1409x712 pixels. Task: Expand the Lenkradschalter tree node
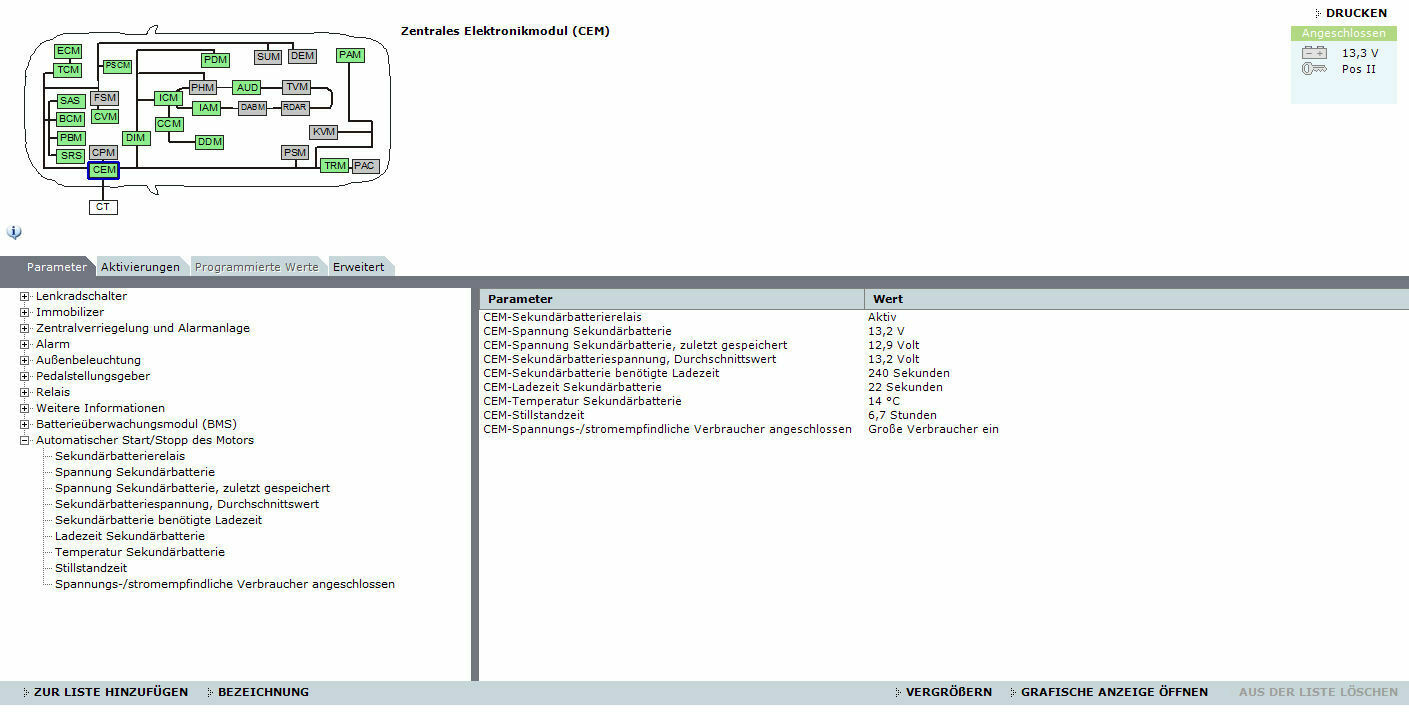(25, 296)
